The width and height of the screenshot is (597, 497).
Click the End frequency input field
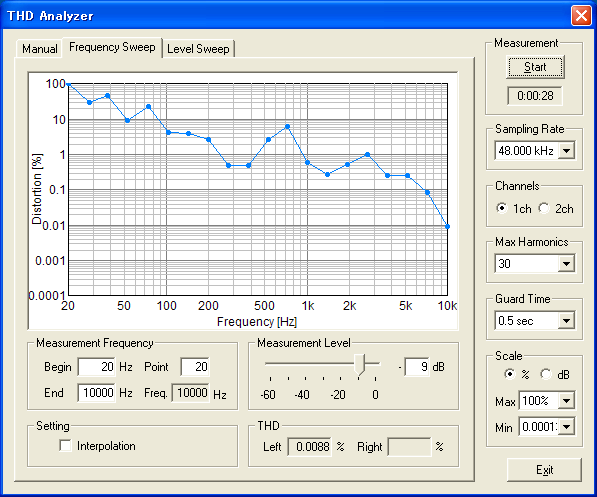tap(96, 393)
